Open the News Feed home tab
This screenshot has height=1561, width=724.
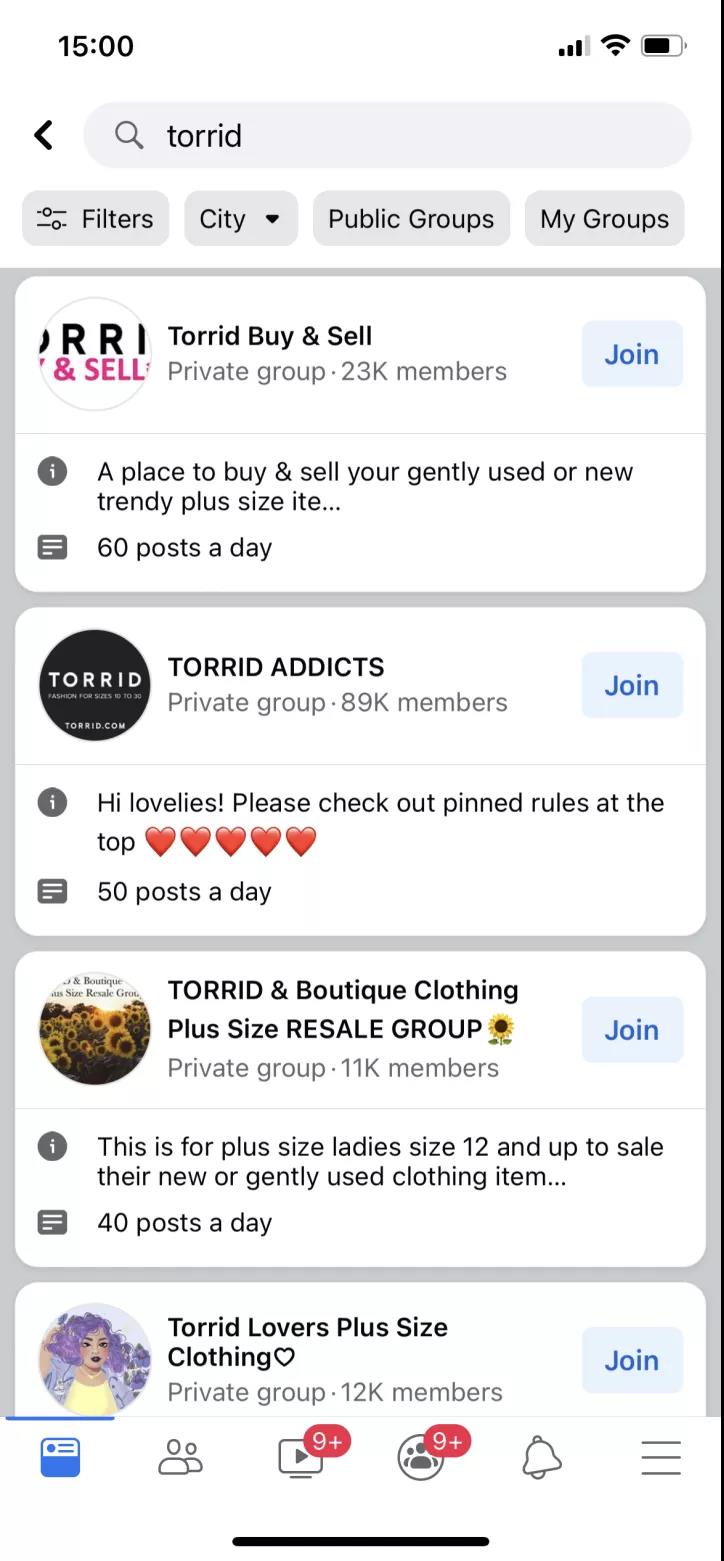click(x=60, y=1457)
